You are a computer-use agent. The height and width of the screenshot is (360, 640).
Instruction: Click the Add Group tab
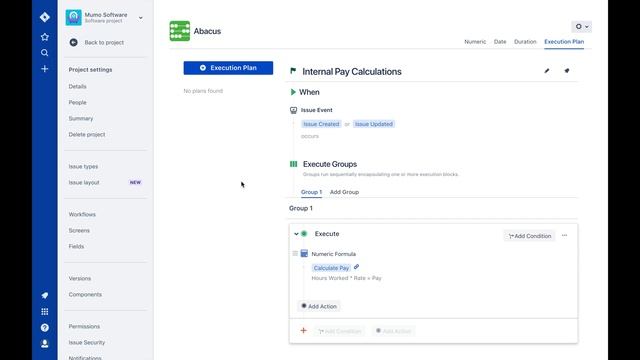point(344,192)
